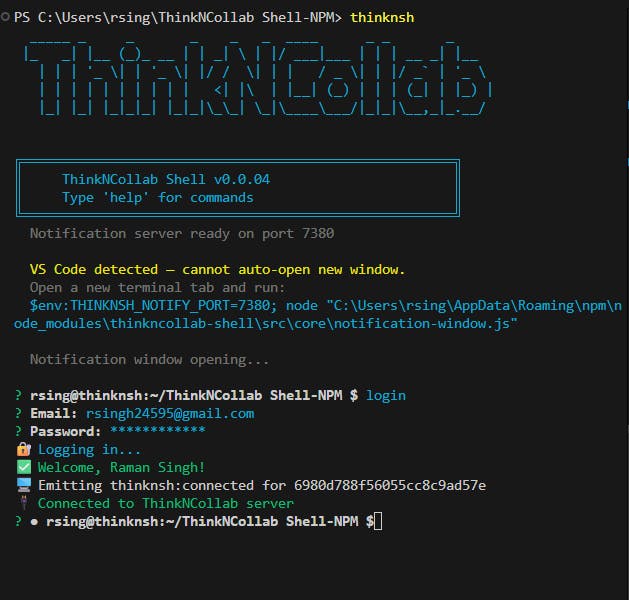The height and width of the screenshot is (600, 629).
Task: Click 'Logging in...' text
Action: pyautogui.click(x=89, y=450)
